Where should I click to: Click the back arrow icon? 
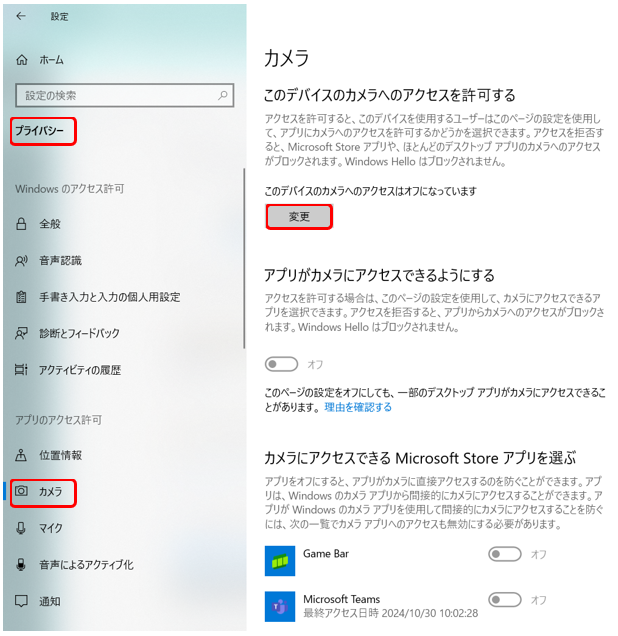point(21,16)
